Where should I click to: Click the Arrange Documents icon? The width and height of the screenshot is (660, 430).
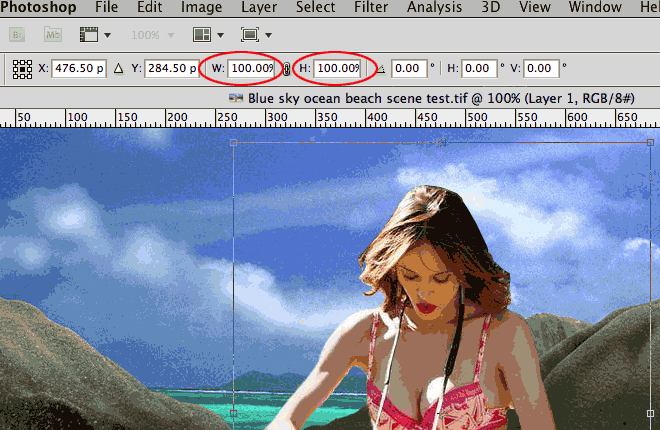coord(202,35)
